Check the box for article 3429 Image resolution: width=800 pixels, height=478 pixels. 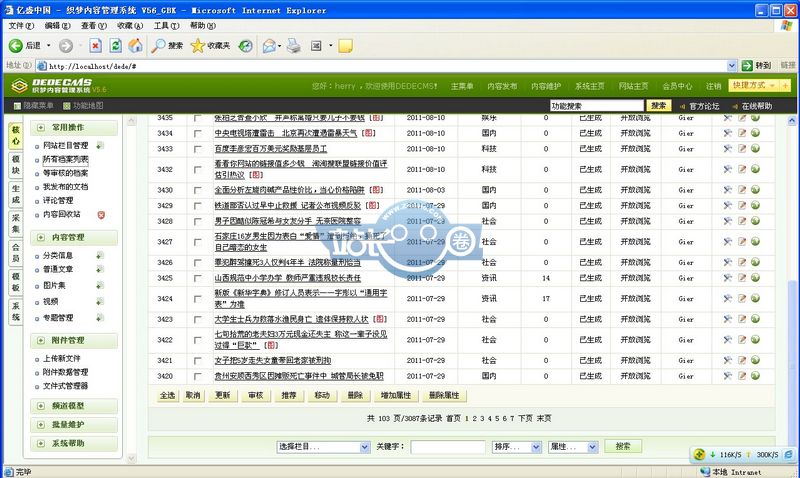197,206
